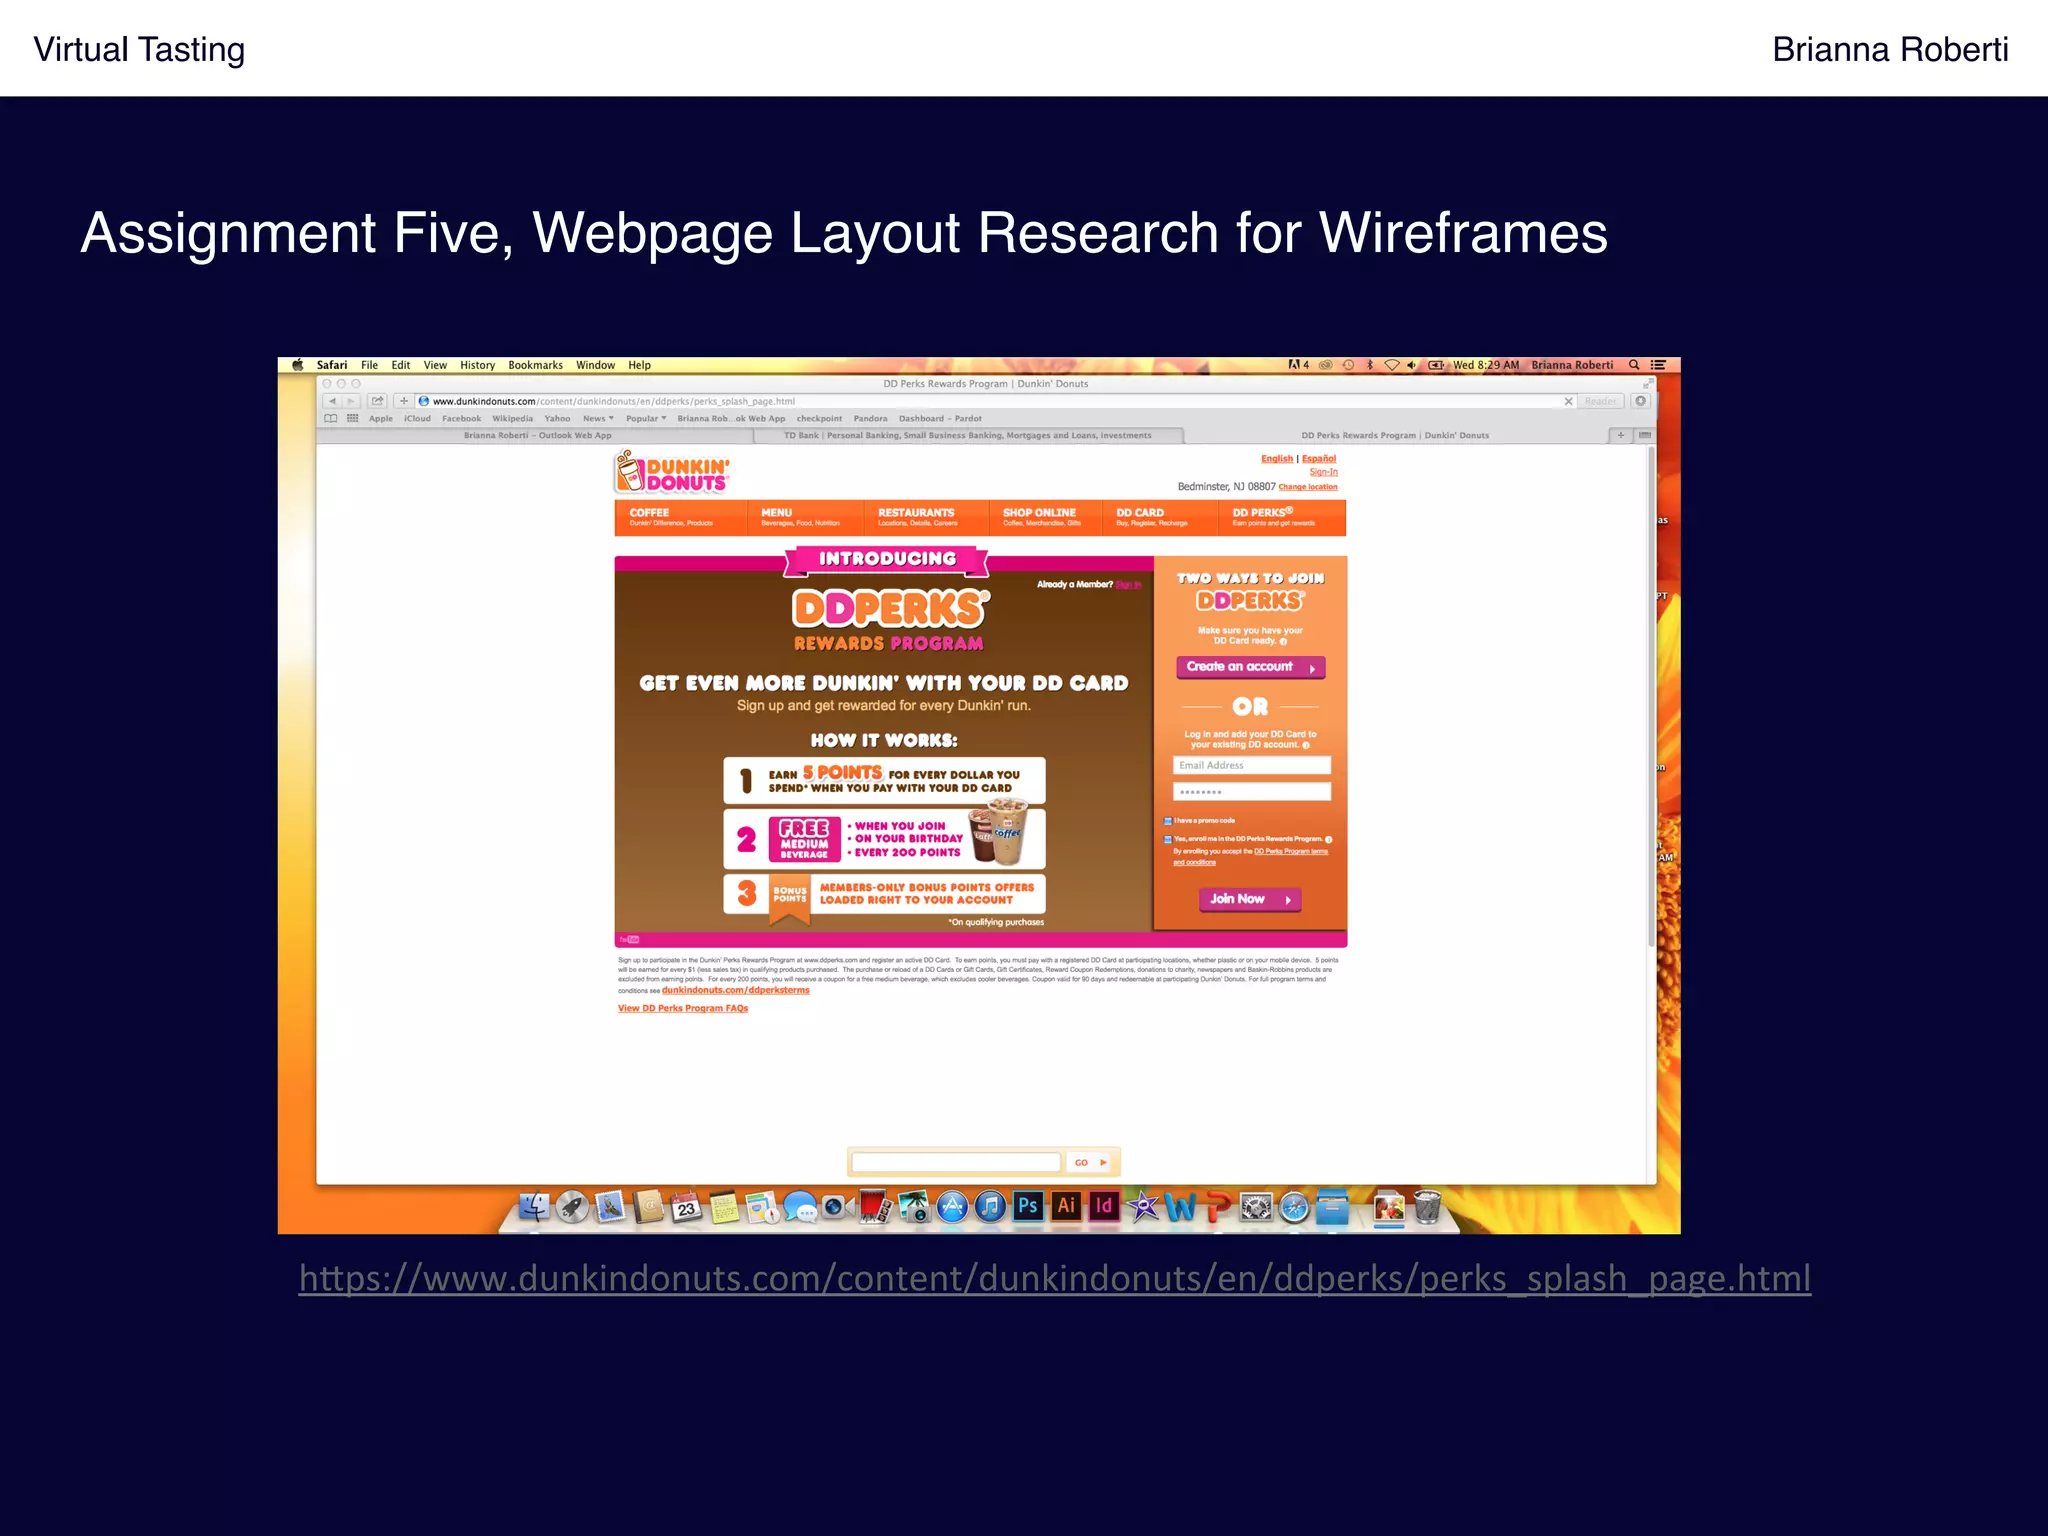Open 'View DD Perks Program FAQs' link
The image size is (2048, 1536).
tap(683, 1008)
